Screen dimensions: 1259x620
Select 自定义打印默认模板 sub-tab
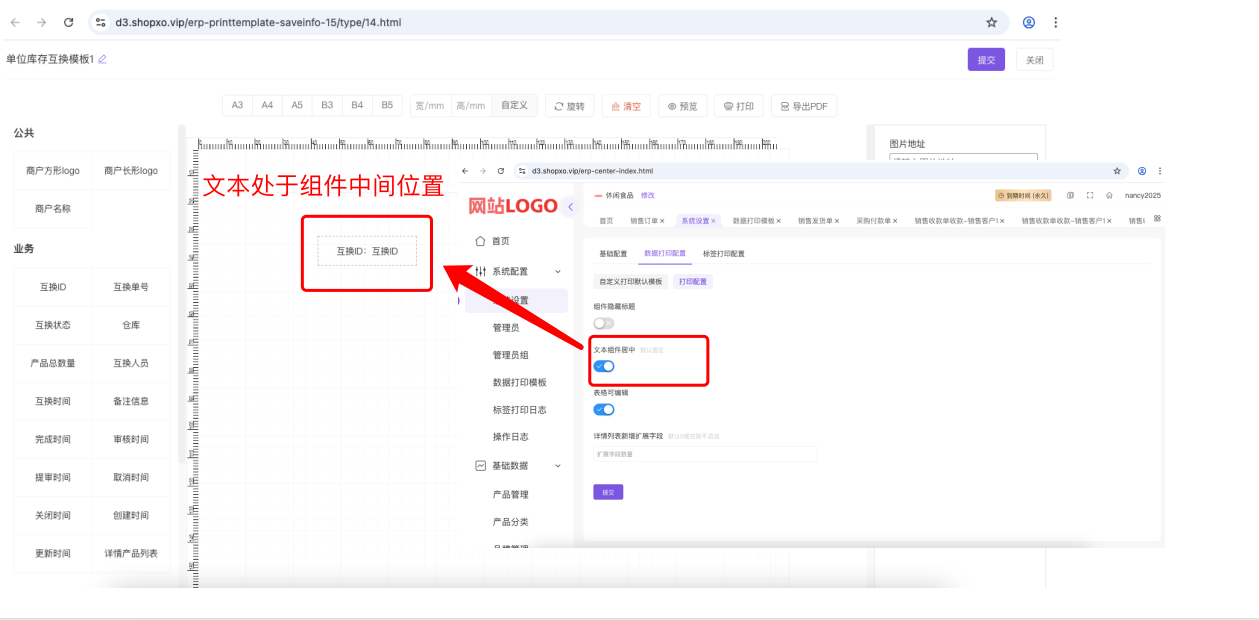coord(630,282)
